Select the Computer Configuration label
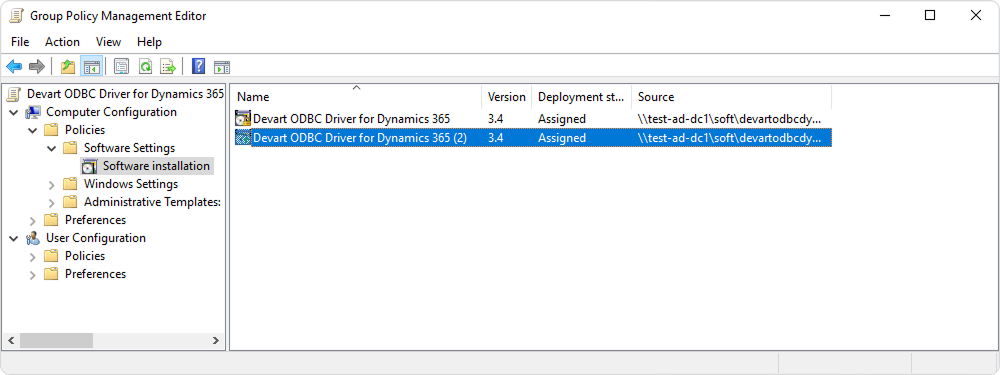The image size is (1000, 375). point(112,112)
